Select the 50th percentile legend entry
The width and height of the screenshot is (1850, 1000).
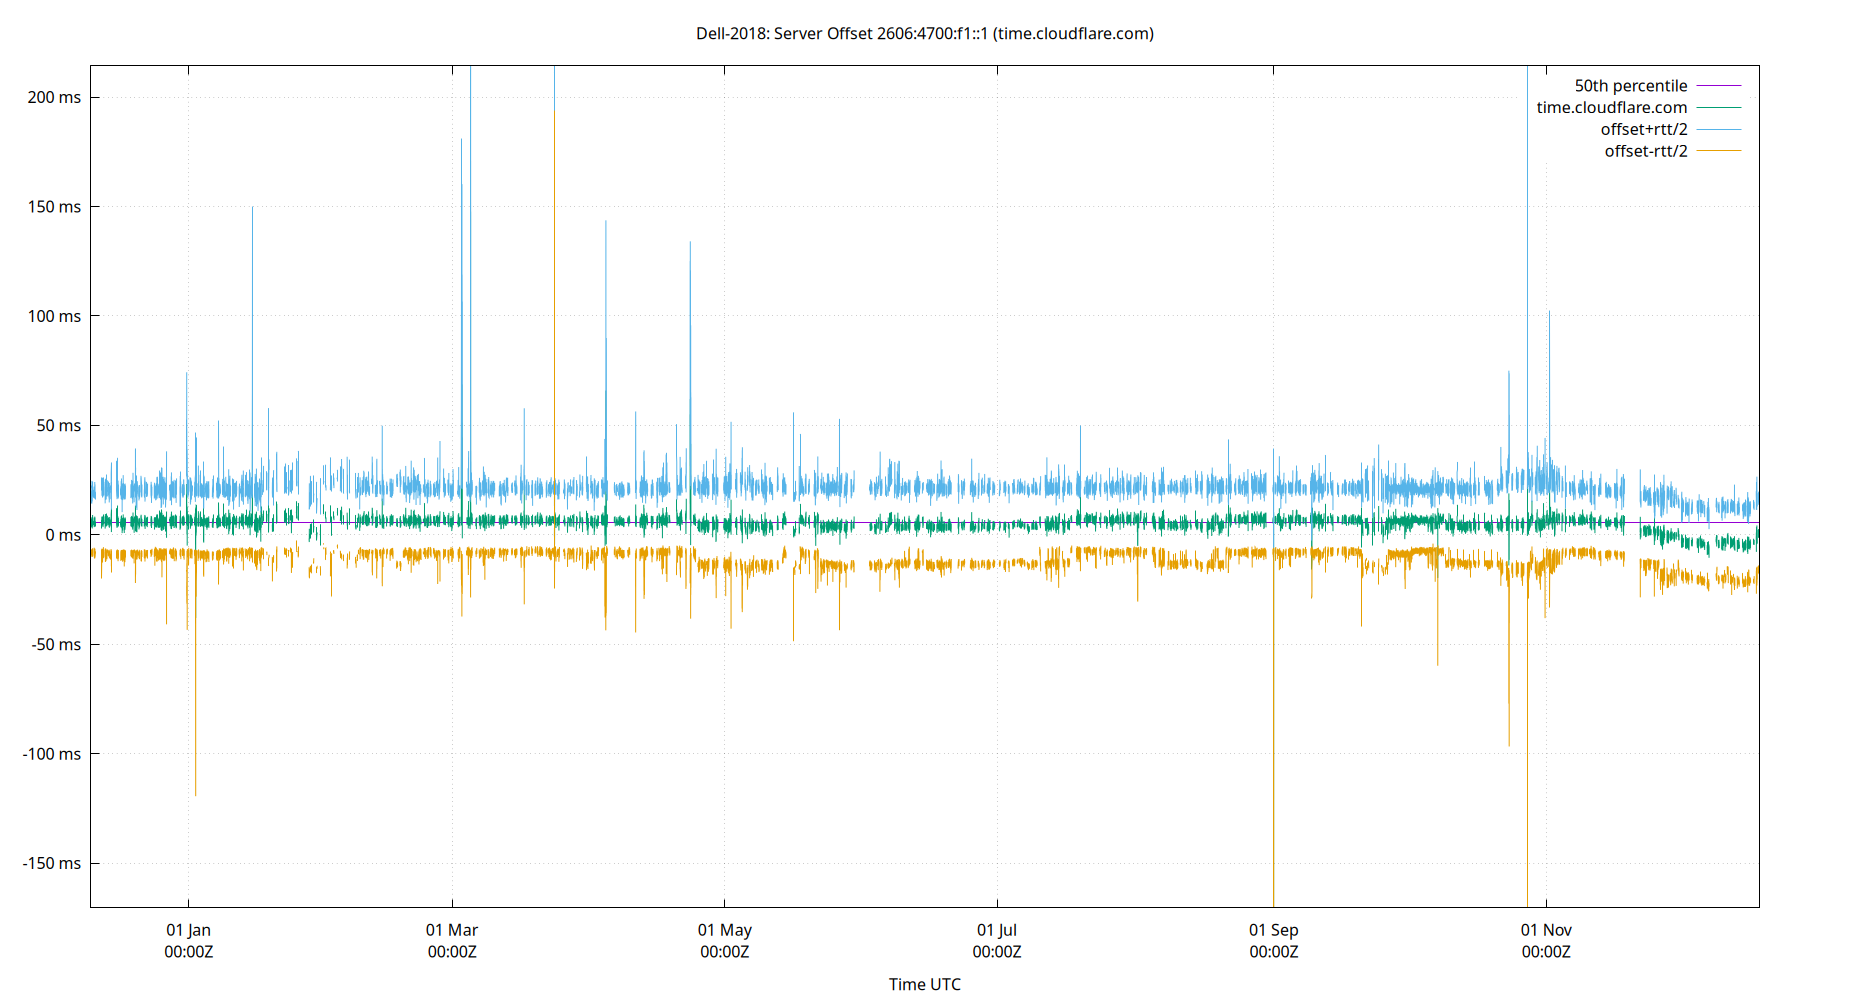tap(1631, 85)
